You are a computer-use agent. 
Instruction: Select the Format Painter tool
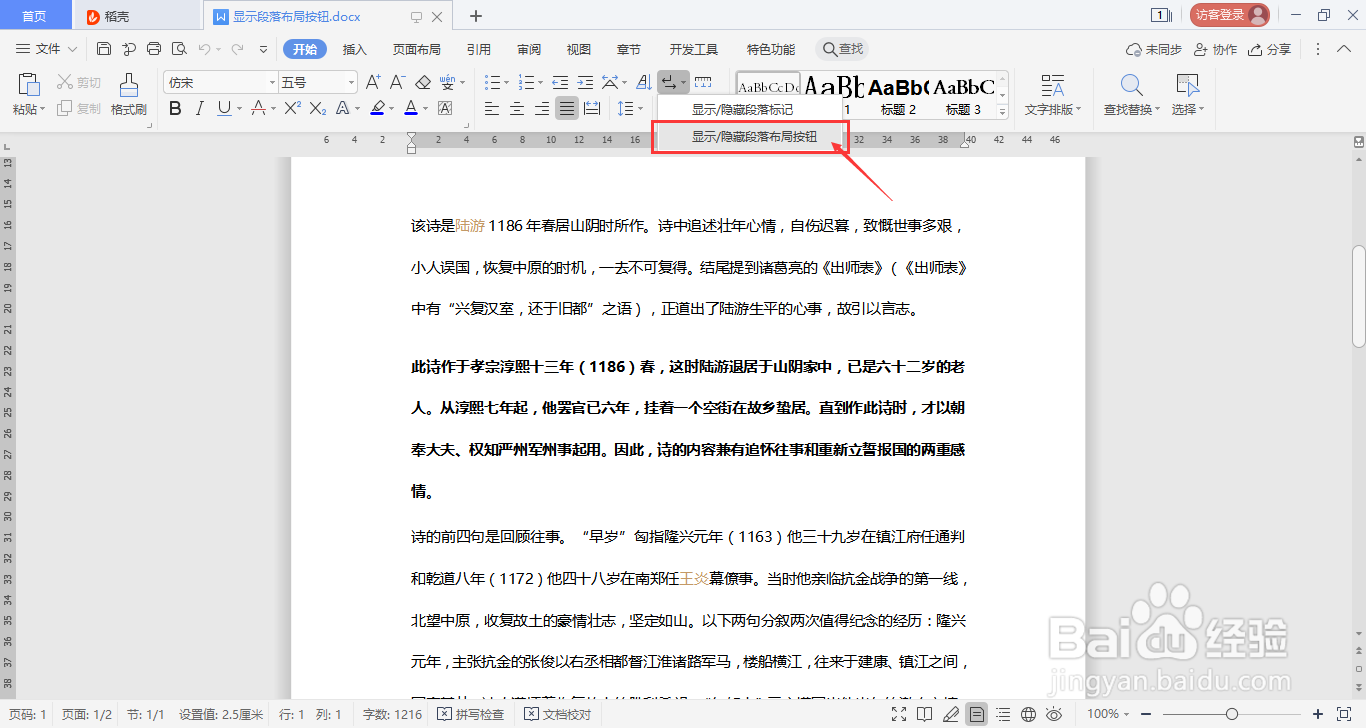click(x=128, y=95)
